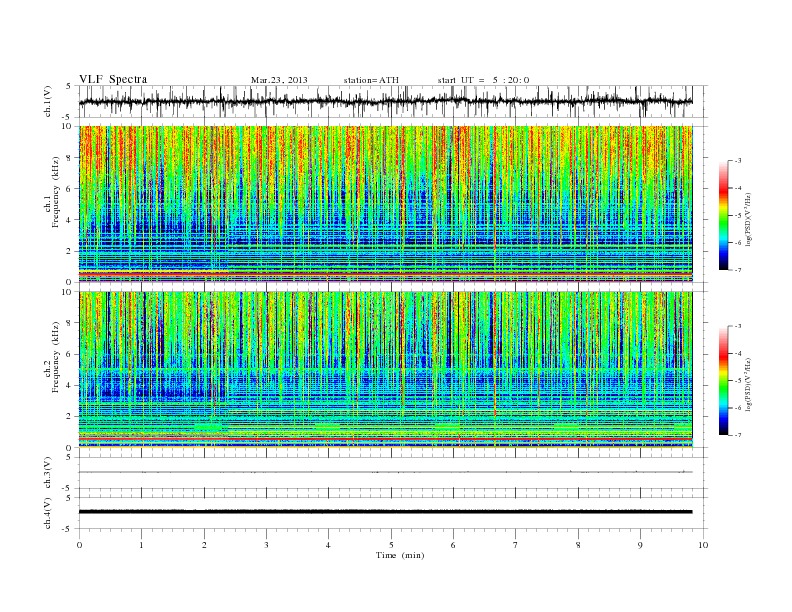Click the "VLF Spectra" plot title
Image resolution: width=792 pixels, height=612 pixels.
point(113,79)
